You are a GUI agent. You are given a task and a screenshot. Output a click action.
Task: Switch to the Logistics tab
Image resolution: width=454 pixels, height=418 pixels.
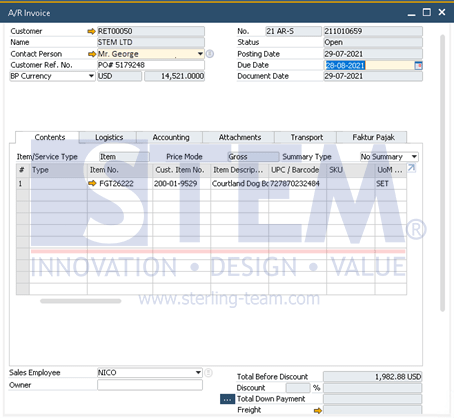(x=108, y=137)
